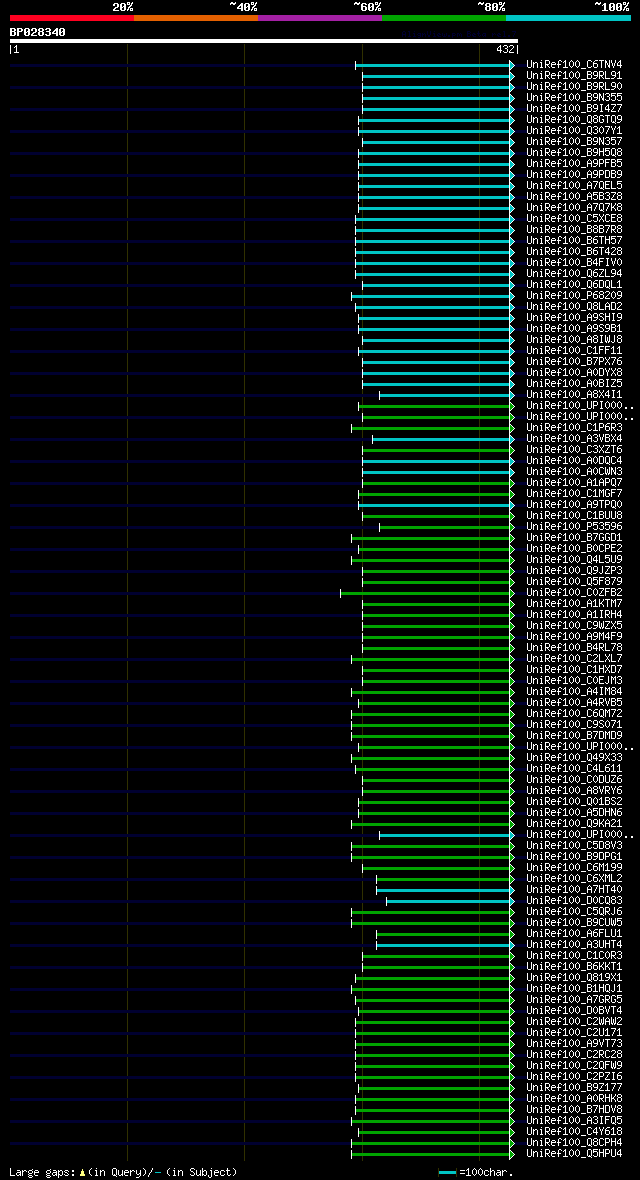Click the UniRef100_B9N357 label

pos(574,141)
